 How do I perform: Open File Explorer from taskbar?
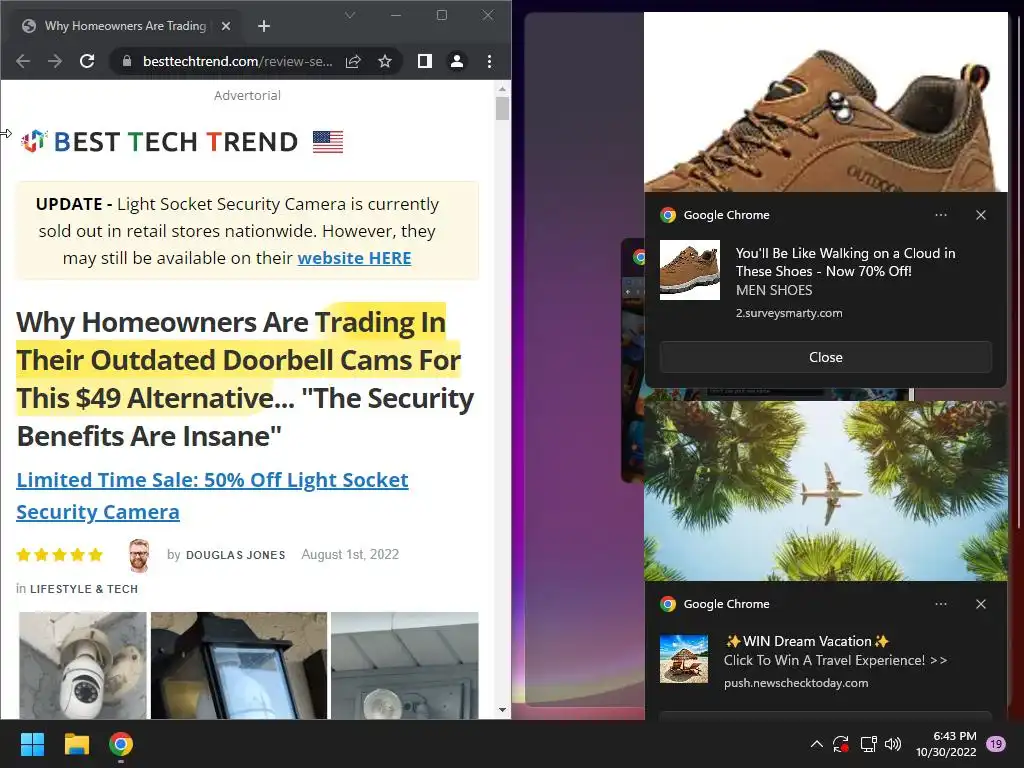click(x=76, y=744)
